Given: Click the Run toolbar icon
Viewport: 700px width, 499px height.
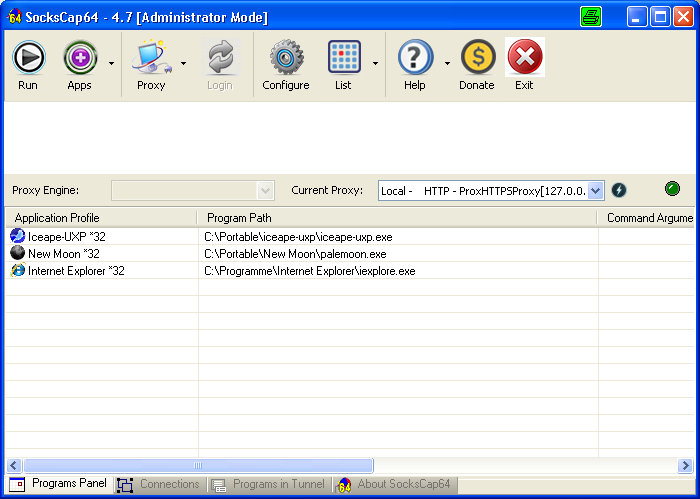Looking at the screenshot, I should point(29,57).
